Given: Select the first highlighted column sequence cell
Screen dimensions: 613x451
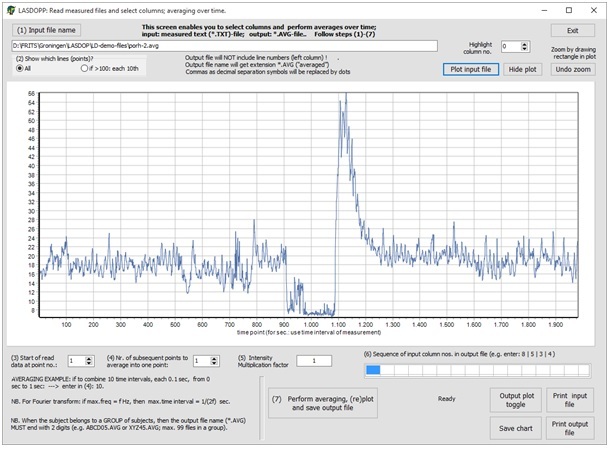Looking at the screenshot, I should pos(373,370).
